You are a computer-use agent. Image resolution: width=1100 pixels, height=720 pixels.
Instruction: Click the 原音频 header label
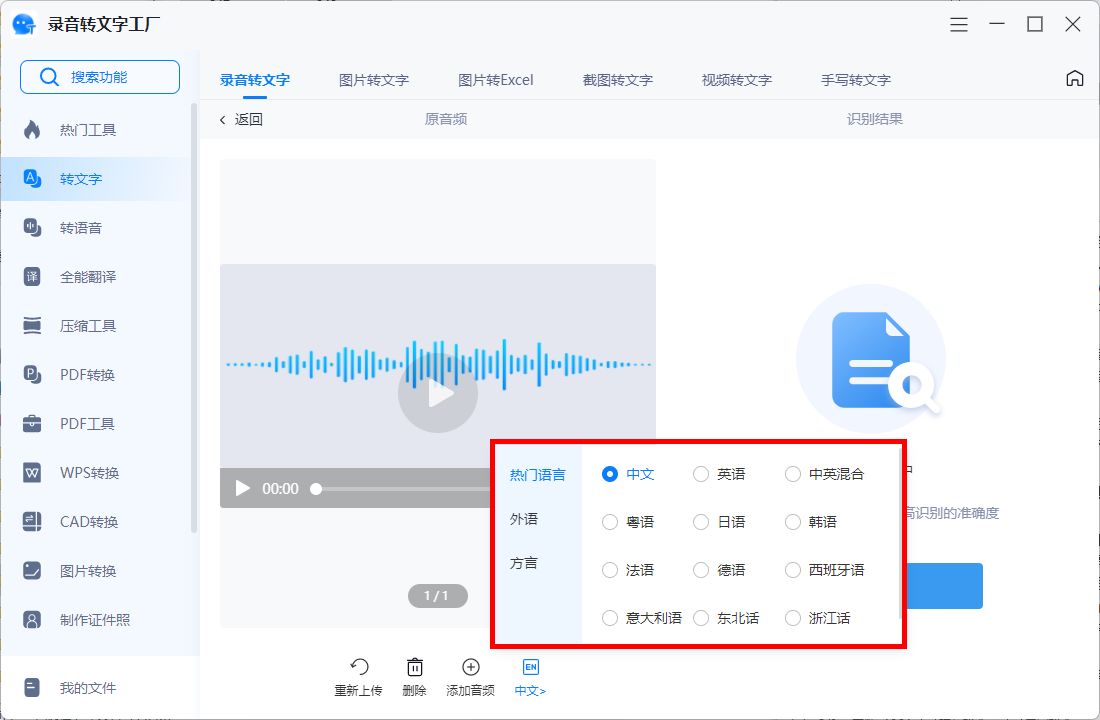(445, 119)
